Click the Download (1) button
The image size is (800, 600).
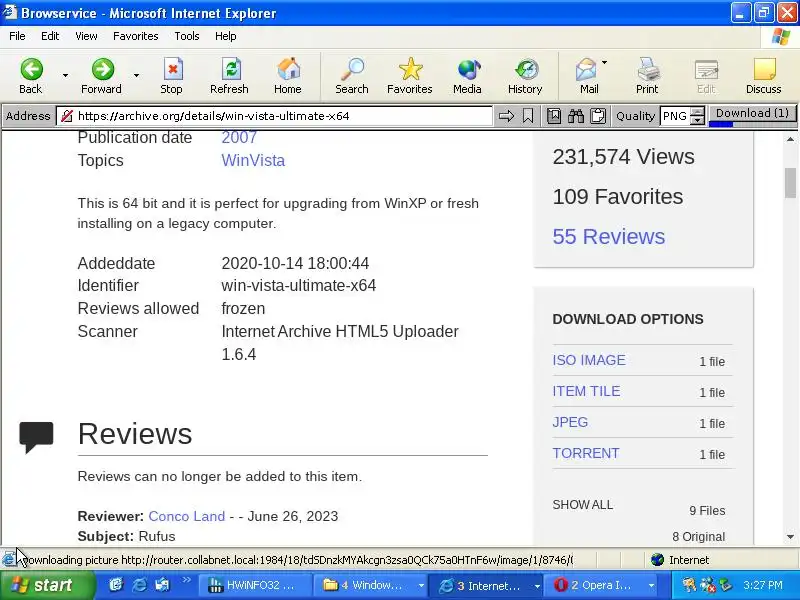click(753, 113)
